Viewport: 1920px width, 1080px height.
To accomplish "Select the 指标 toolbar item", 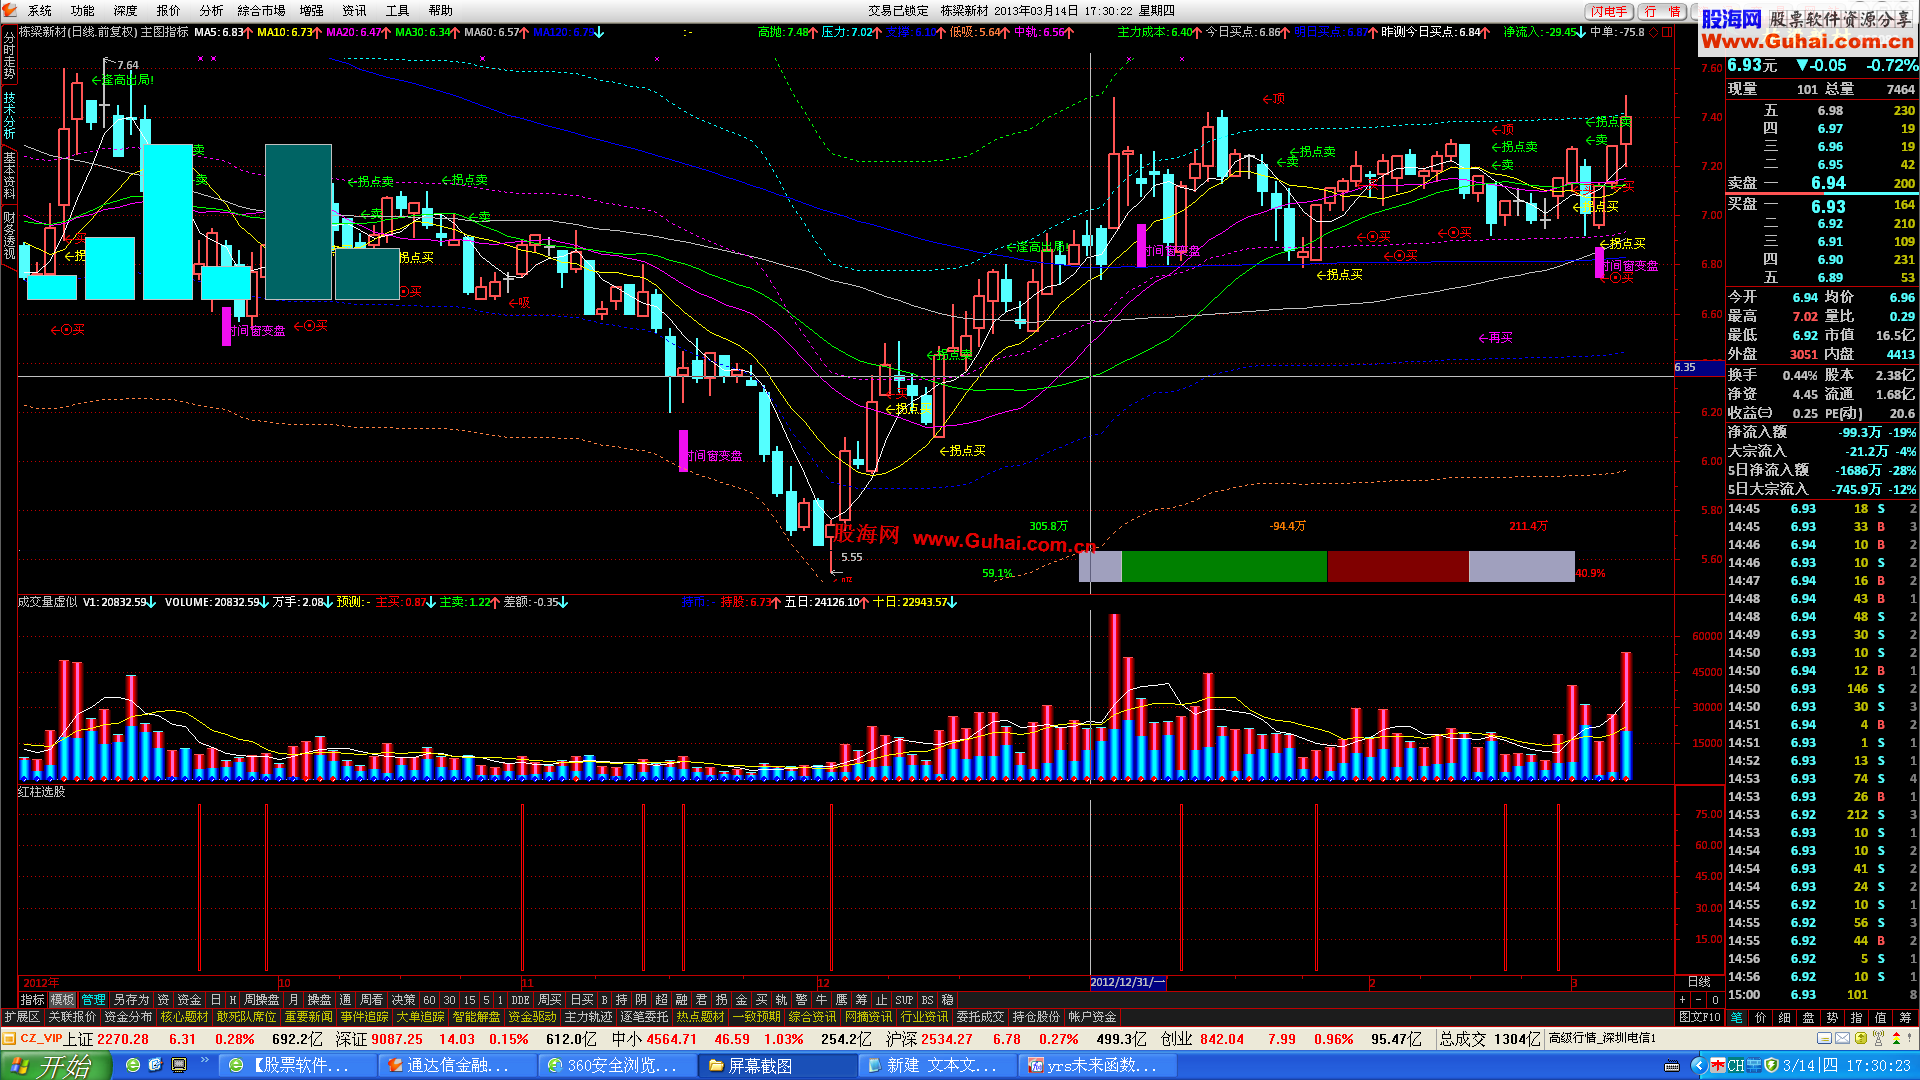I will tap(33, 1000).
